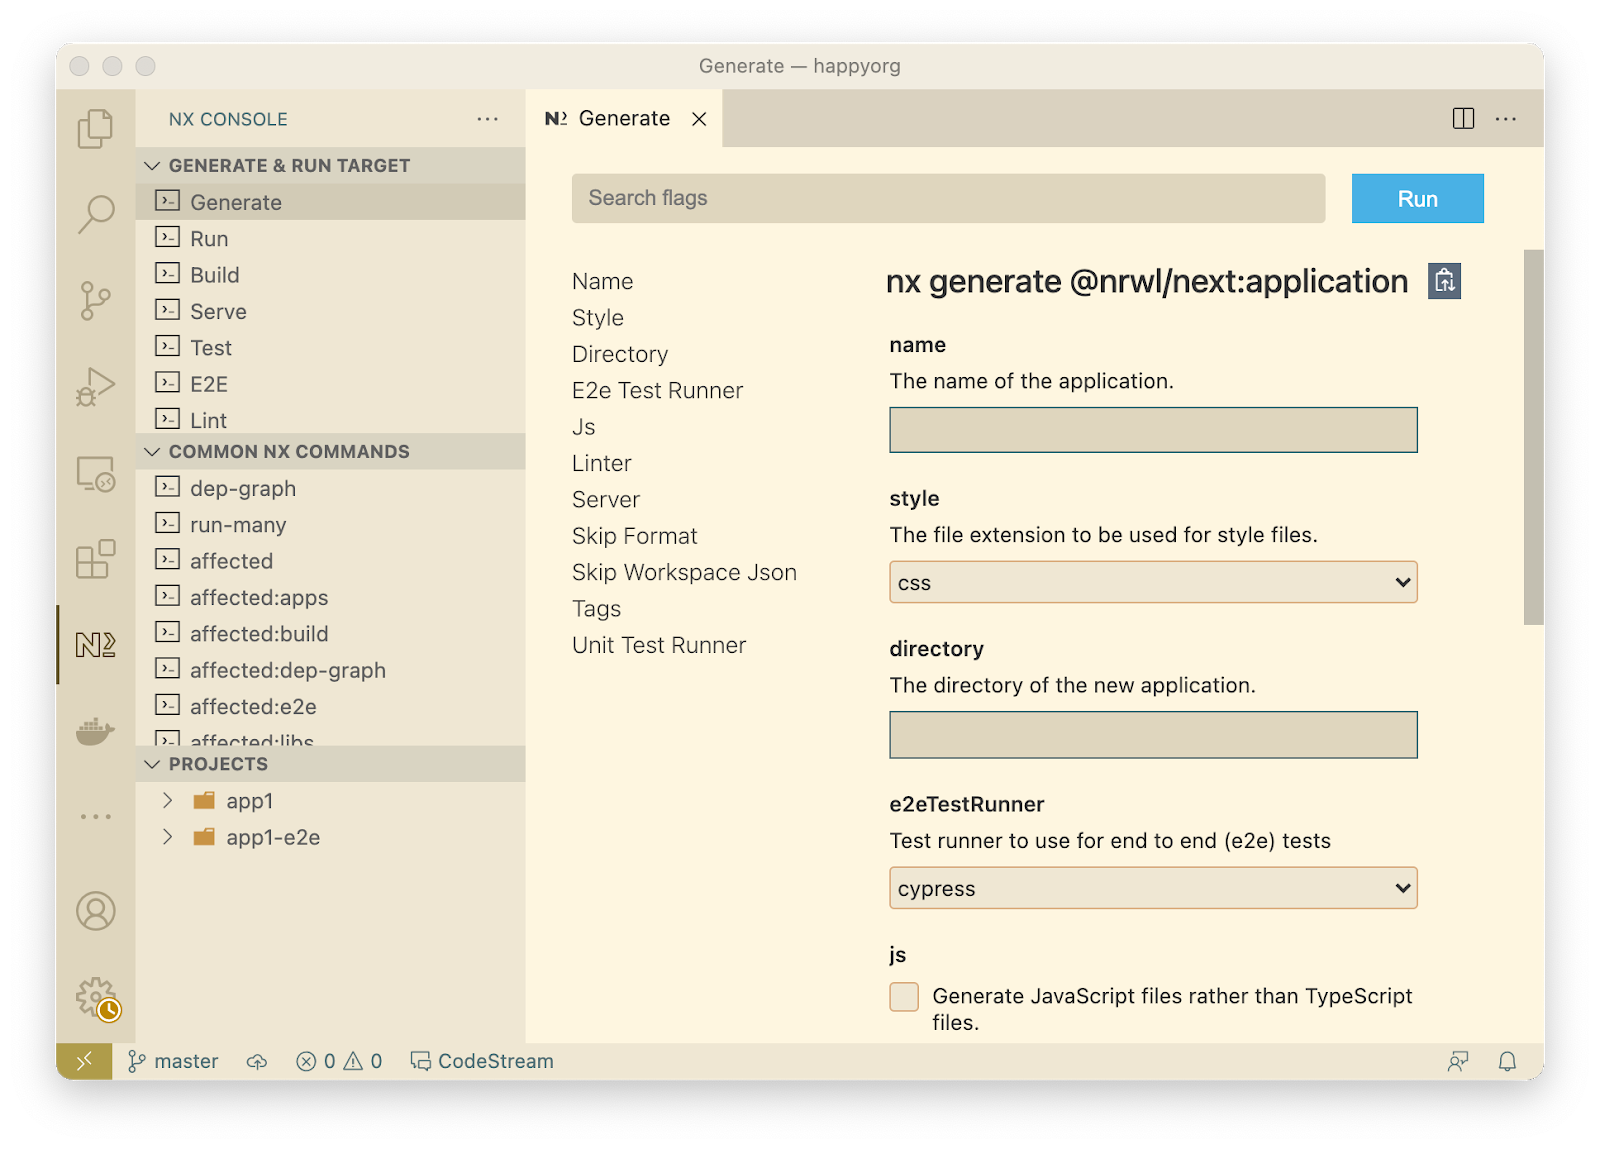The height and width of the screenshot is (1149, 1600).
Task: Click the Run button
Action: pos(1417,198)
